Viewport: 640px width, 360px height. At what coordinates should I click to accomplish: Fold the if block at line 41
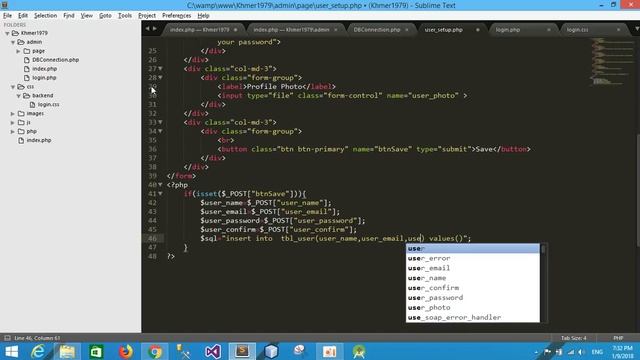coord(160,194)
